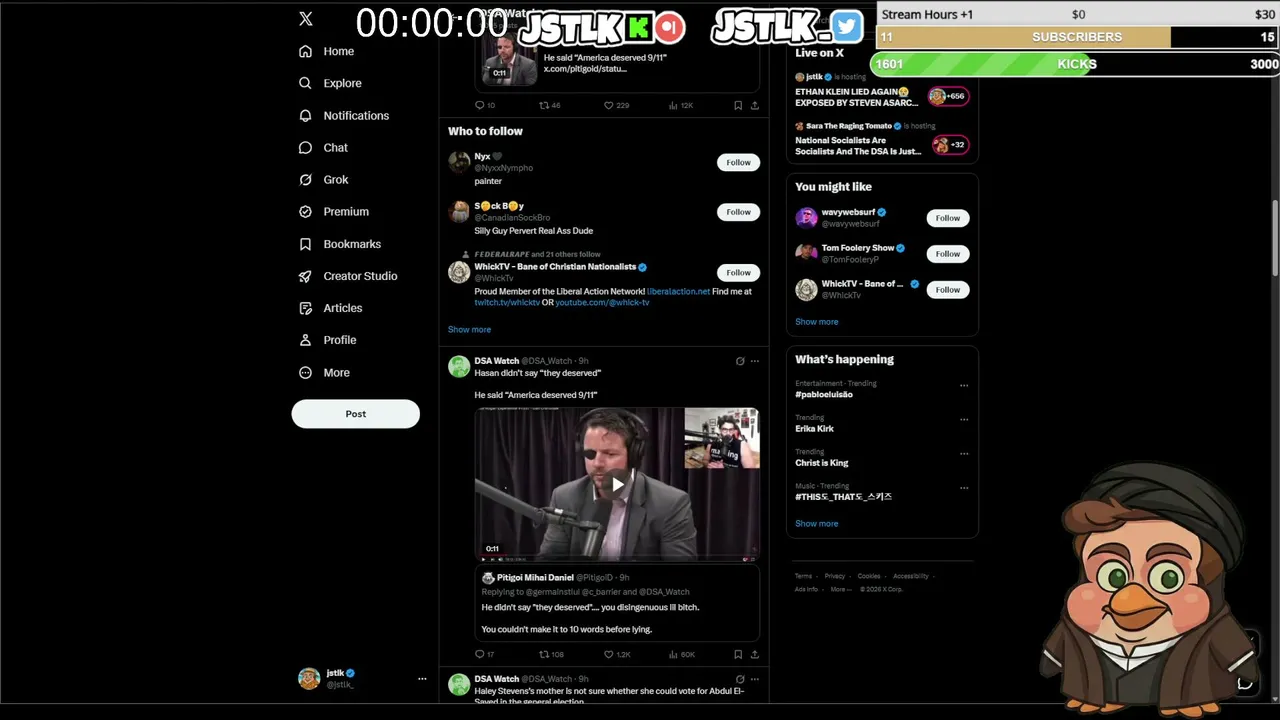This screenshot has width=1280, height=720.
Task: Open the DSA Watch avatar on the 'Hasan didn't say' tweet
Action: [459, 366]
